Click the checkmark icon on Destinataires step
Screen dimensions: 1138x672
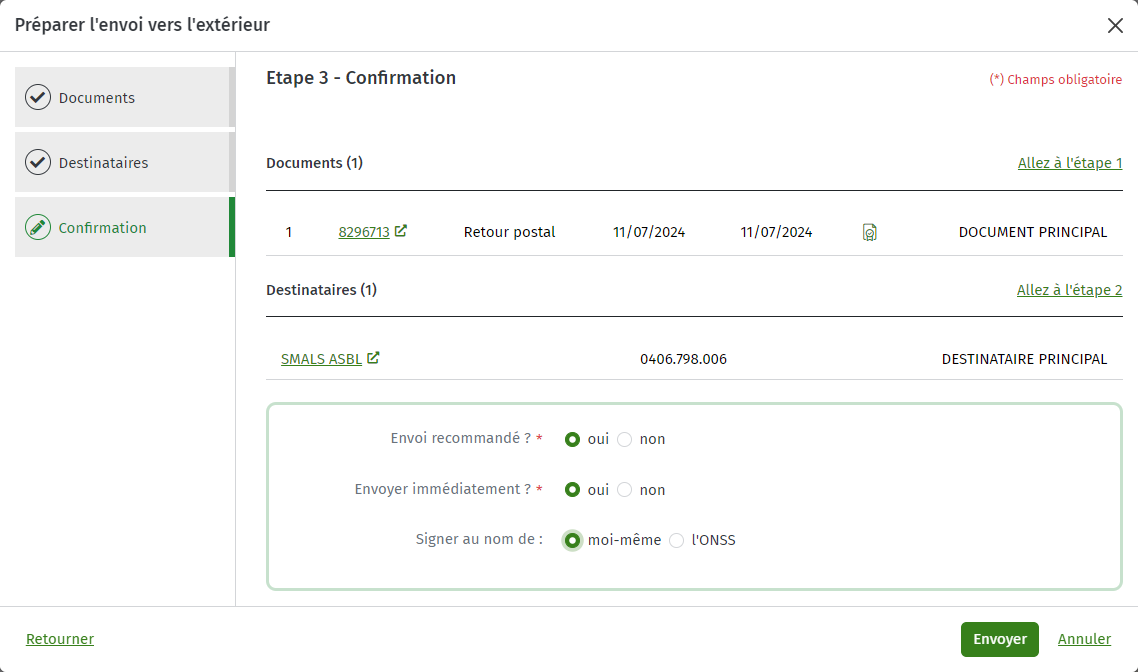38,162
